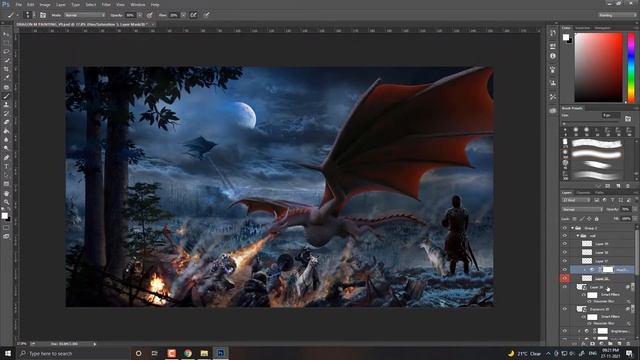Open the layer blend mode dropdown

582,209
